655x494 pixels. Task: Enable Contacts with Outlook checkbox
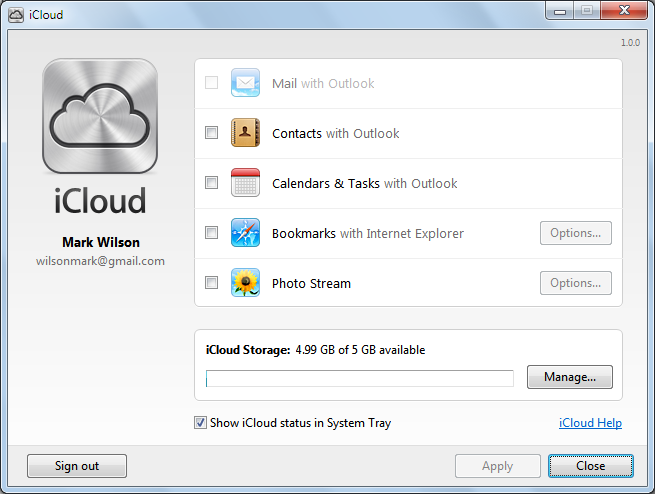pyautogui.click(x=211, y=133)
